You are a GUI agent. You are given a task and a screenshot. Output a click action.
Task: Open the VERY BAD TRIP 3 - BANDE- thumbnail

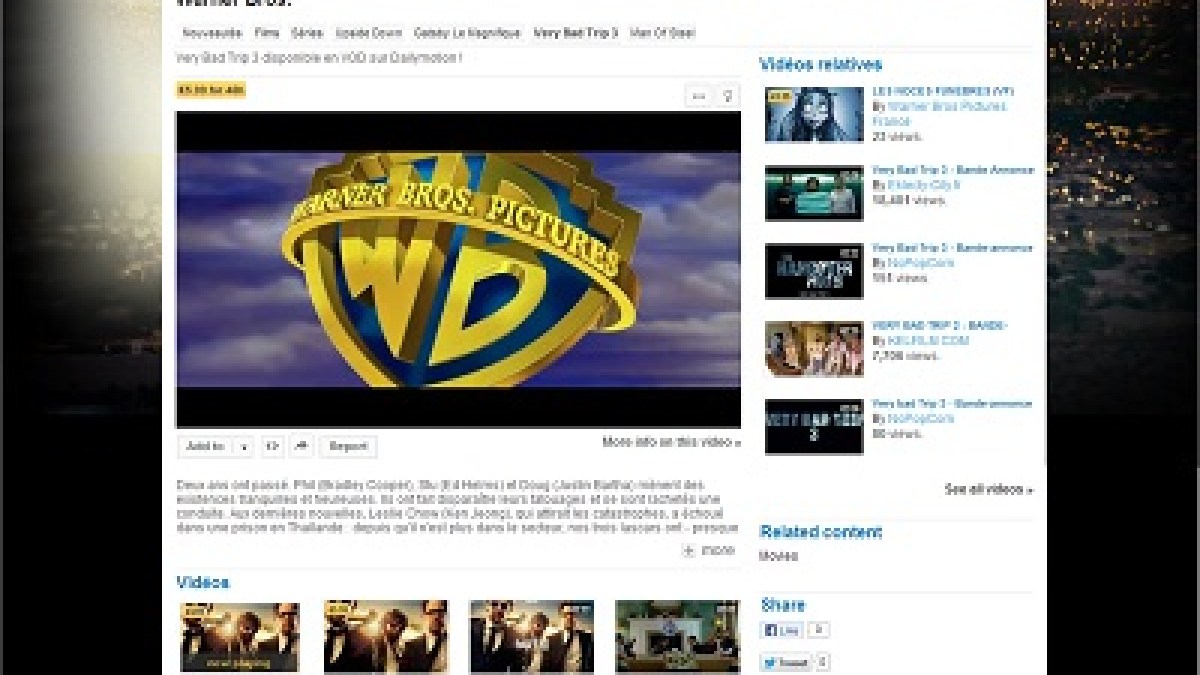(x=814, y=349)
